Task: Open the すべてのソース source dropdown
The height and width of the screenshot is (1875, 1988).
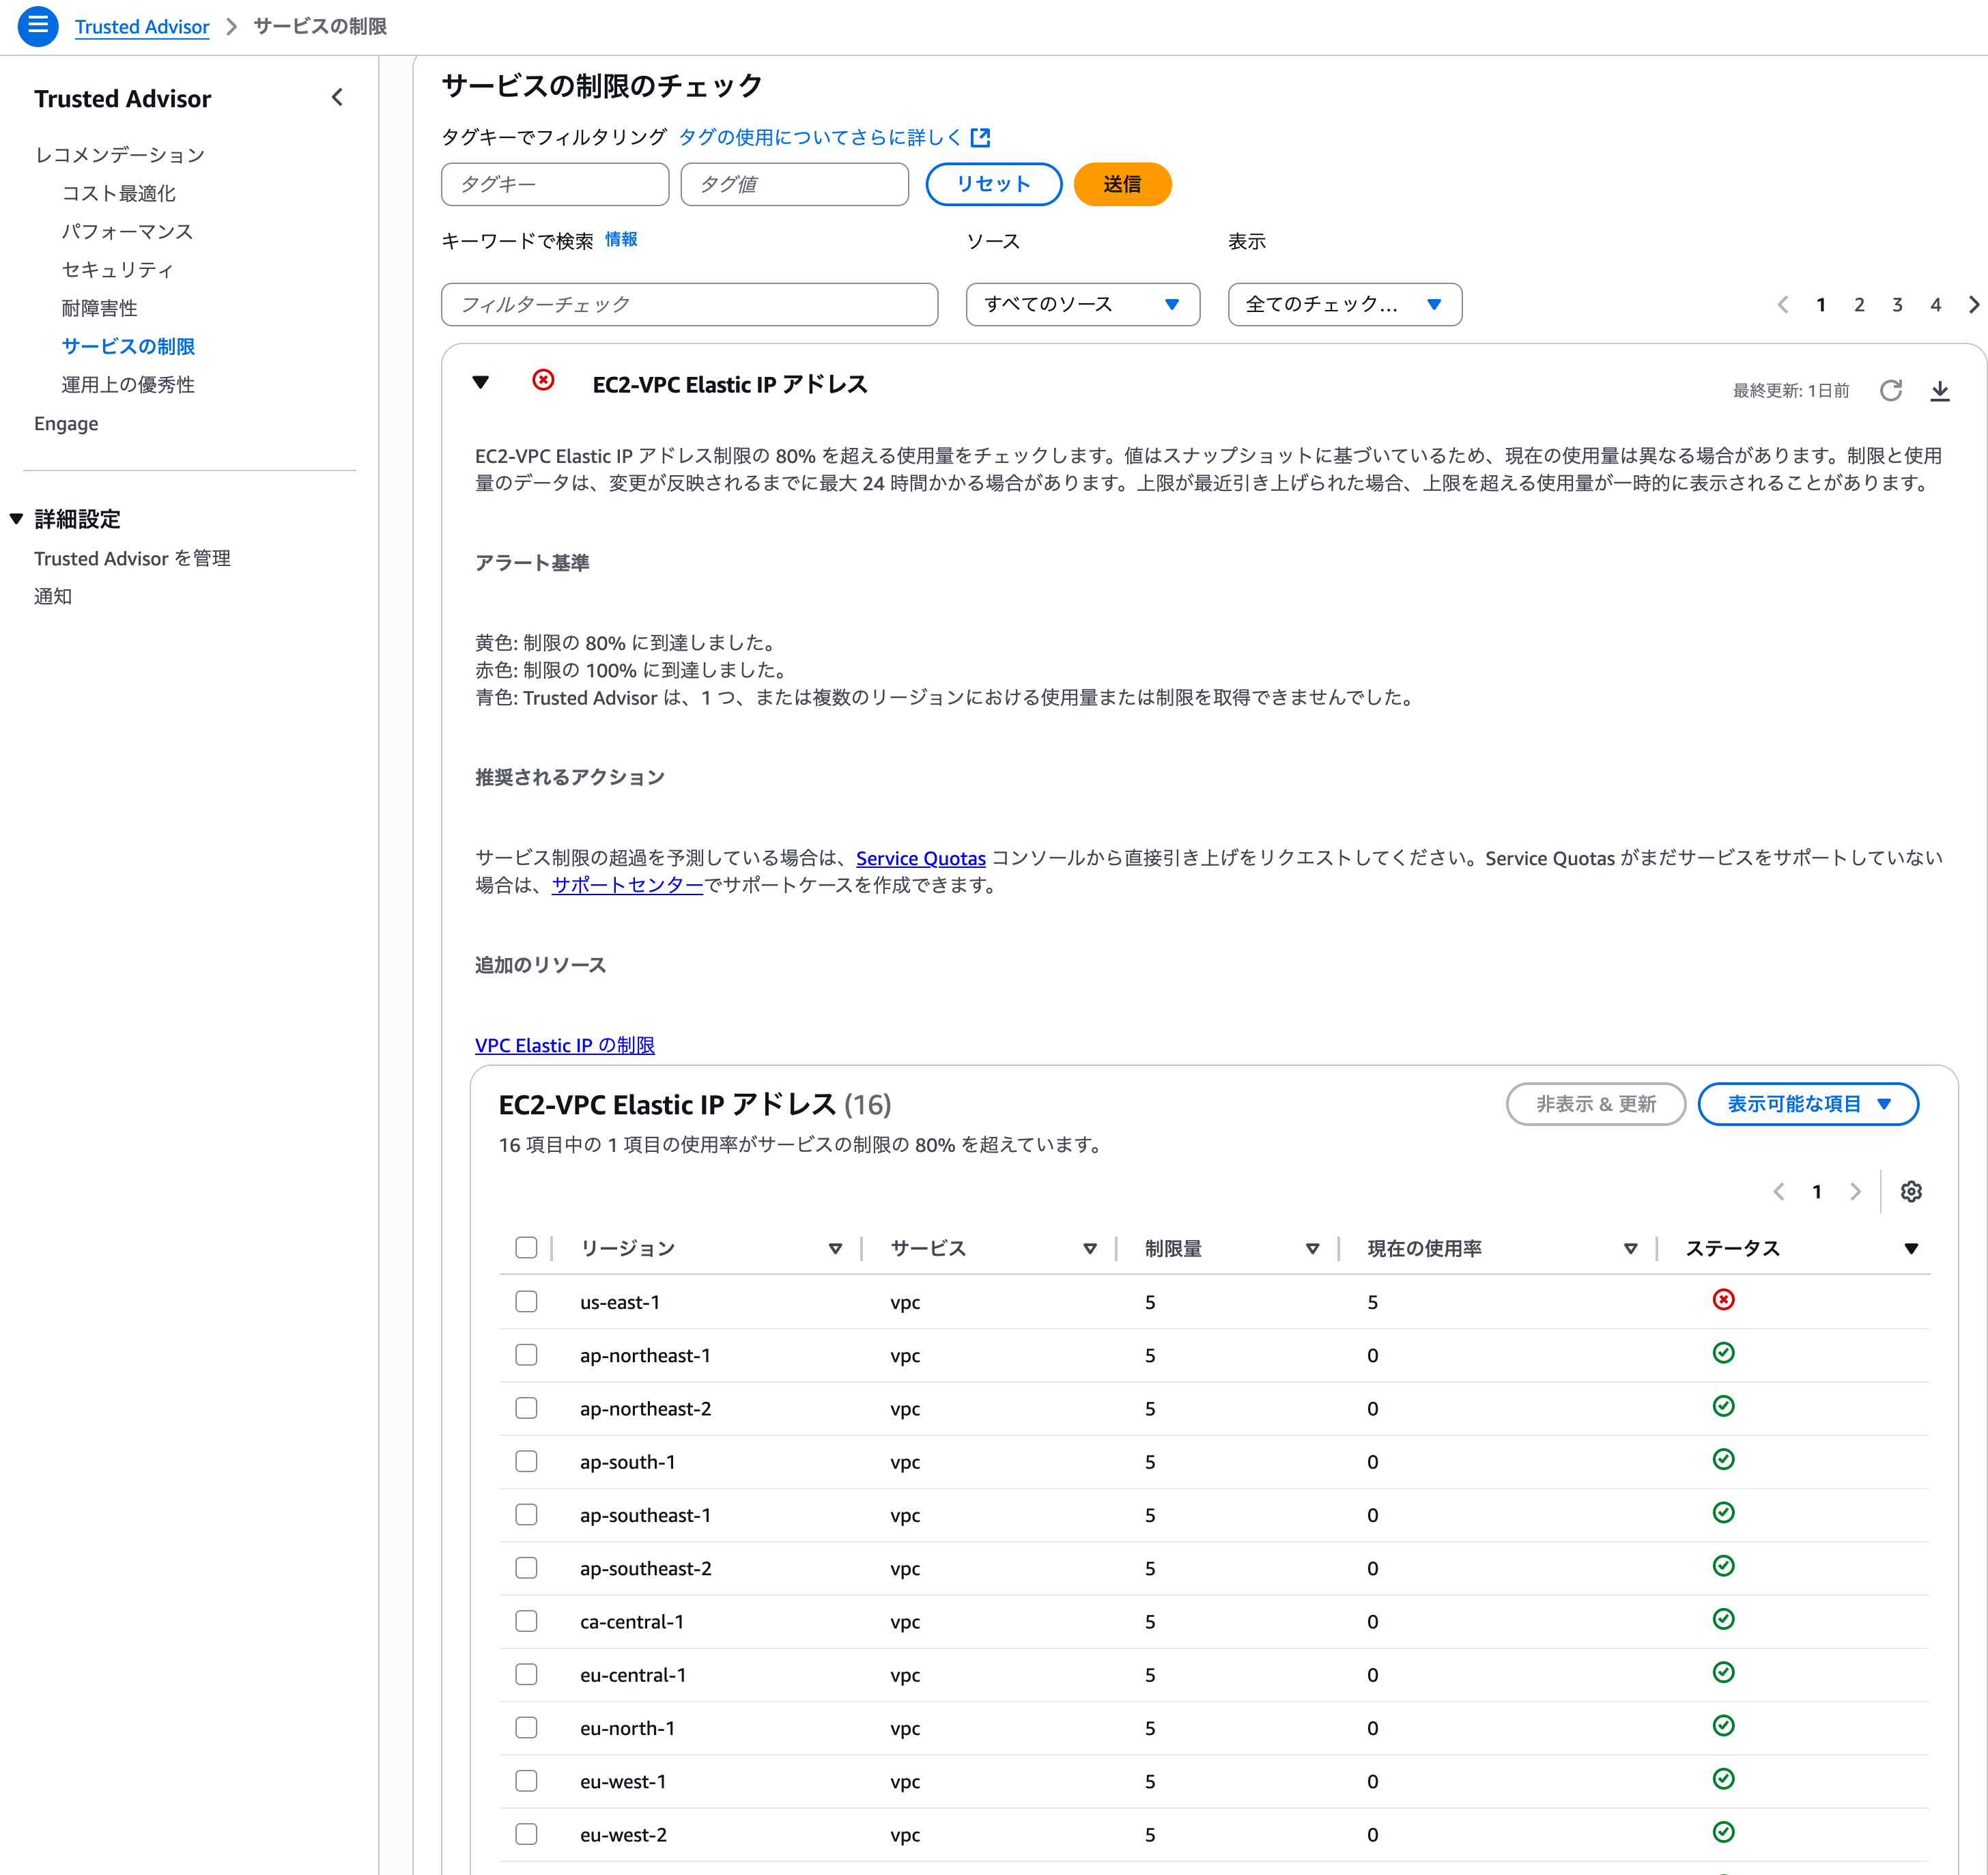Action: click(1082, 304)
